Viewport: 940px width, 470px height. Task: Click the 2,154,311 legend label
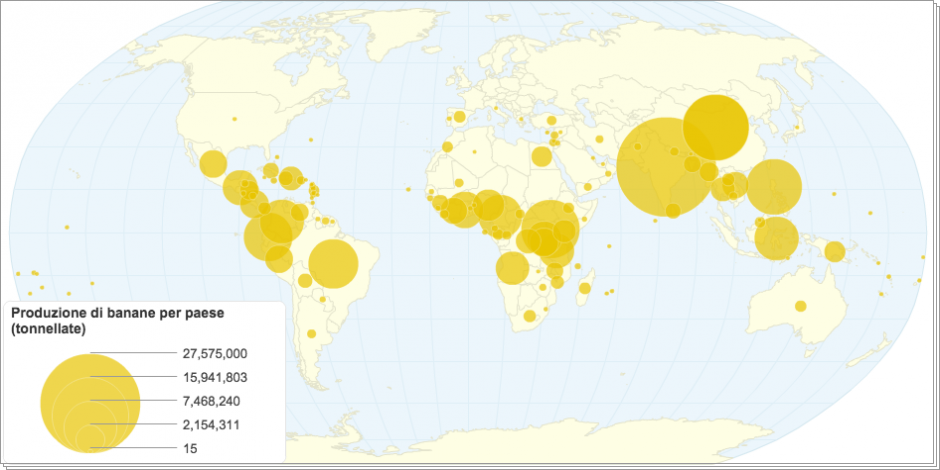(213, 426)
